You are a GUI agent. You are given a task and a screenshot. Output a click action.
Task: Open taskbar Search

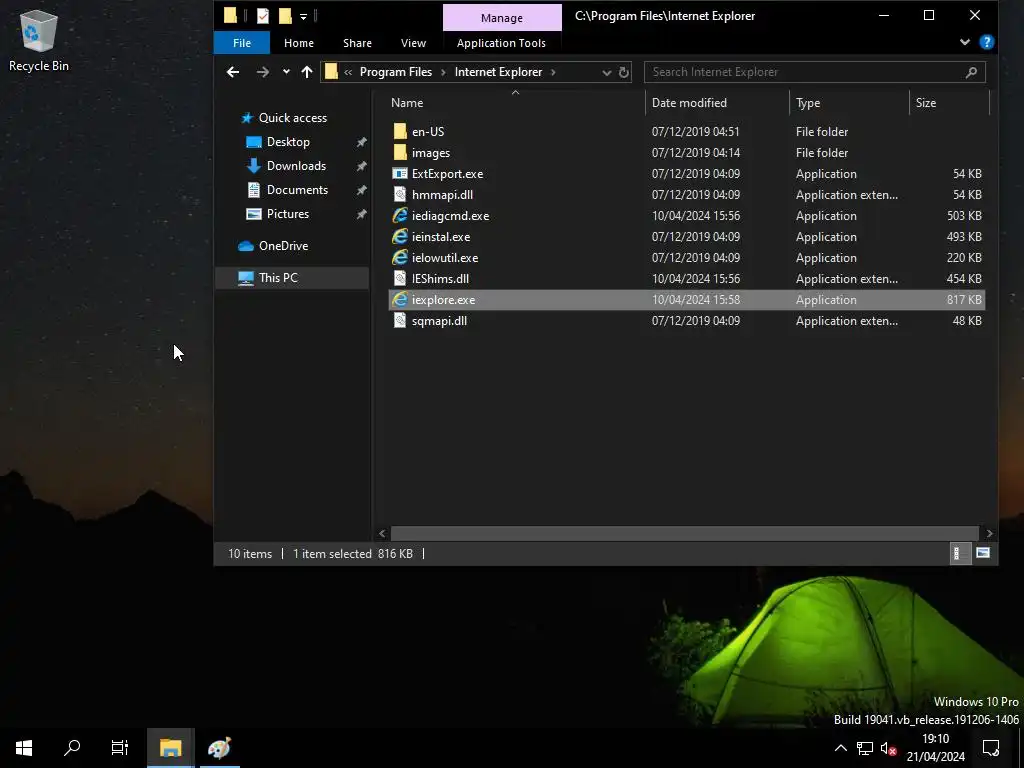click(72, 748)
